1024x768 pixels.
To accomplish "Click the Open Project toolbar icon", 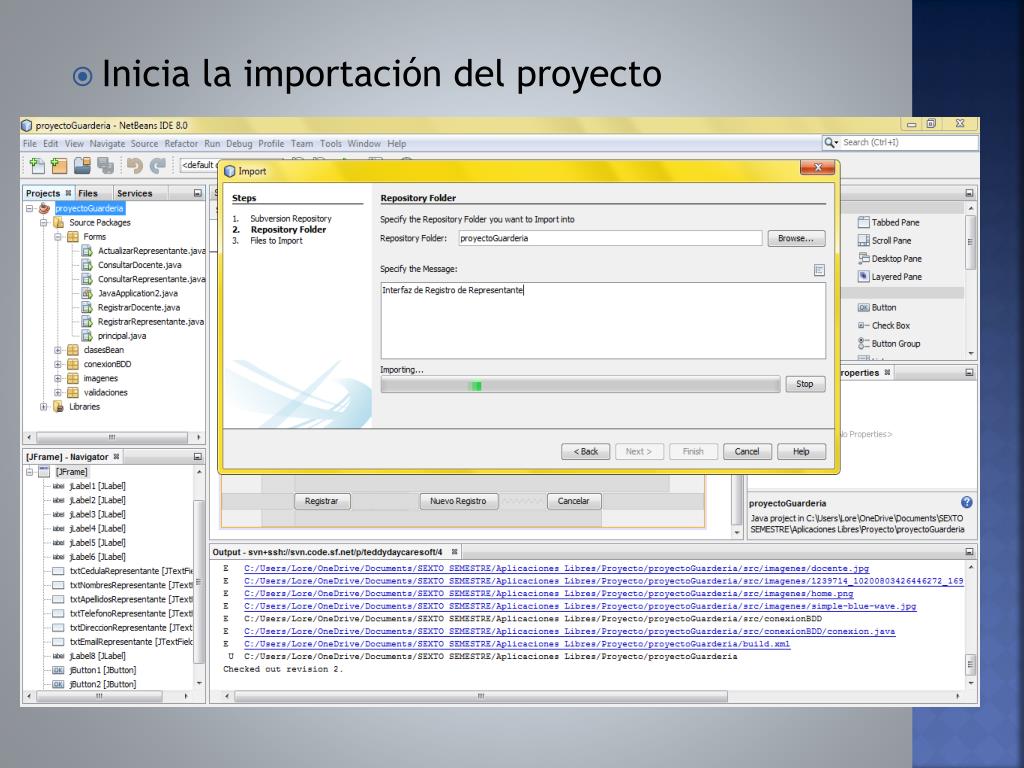I will coord(82,166).
